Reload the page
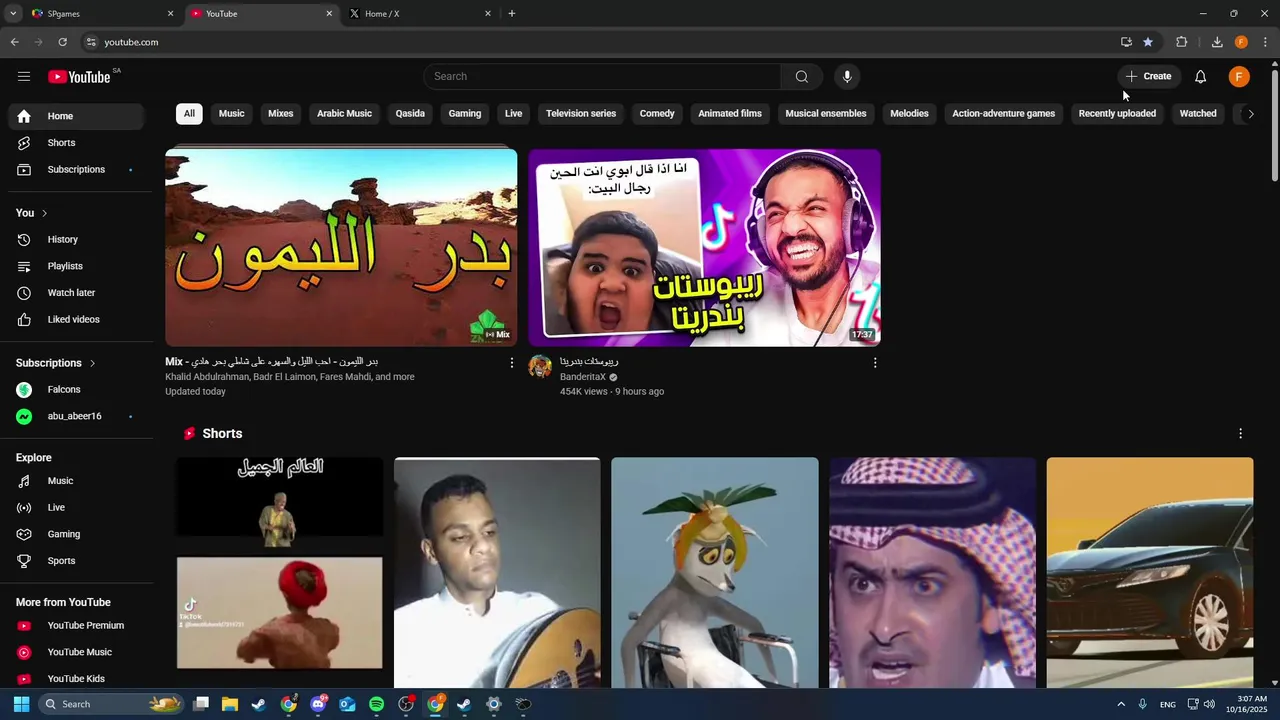The width and height of the screenshot is (1280, 720). (62, 42)
